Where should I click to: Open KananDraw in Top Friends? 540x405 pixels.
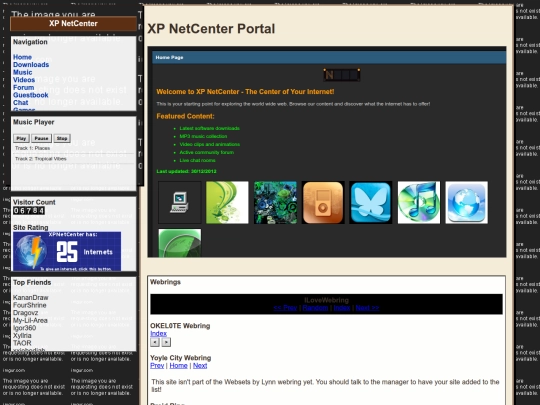[31, 298]
